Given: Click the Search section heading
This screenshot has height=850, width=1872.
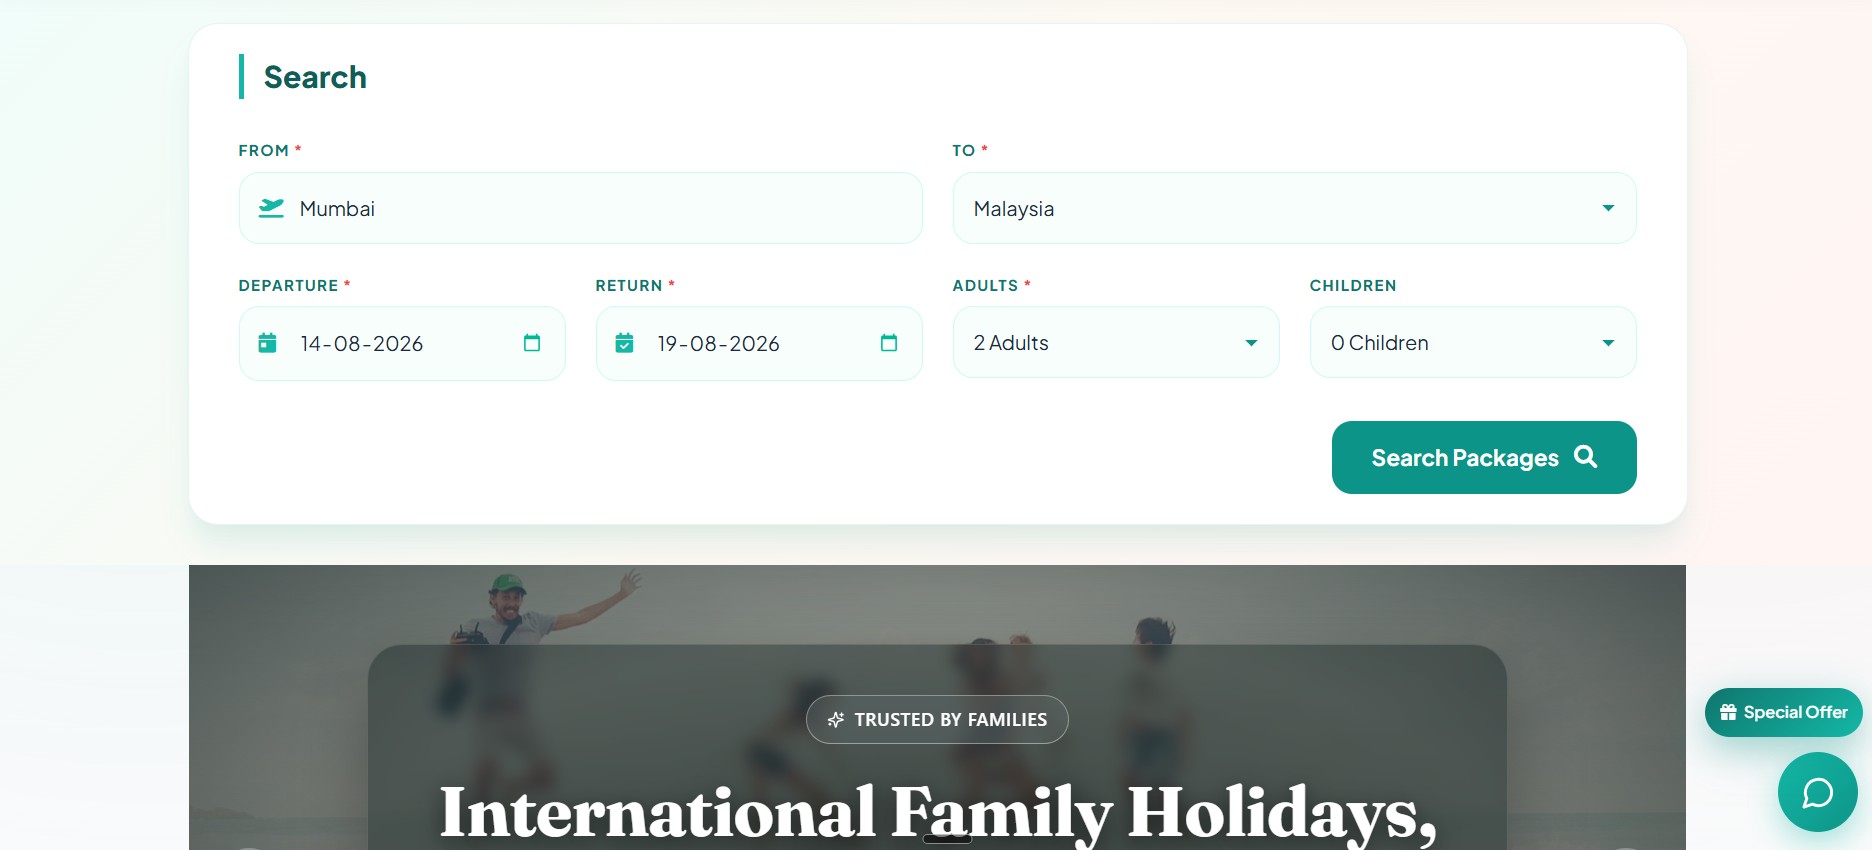Looking at the screenshot, I should (x=315, y=77).
